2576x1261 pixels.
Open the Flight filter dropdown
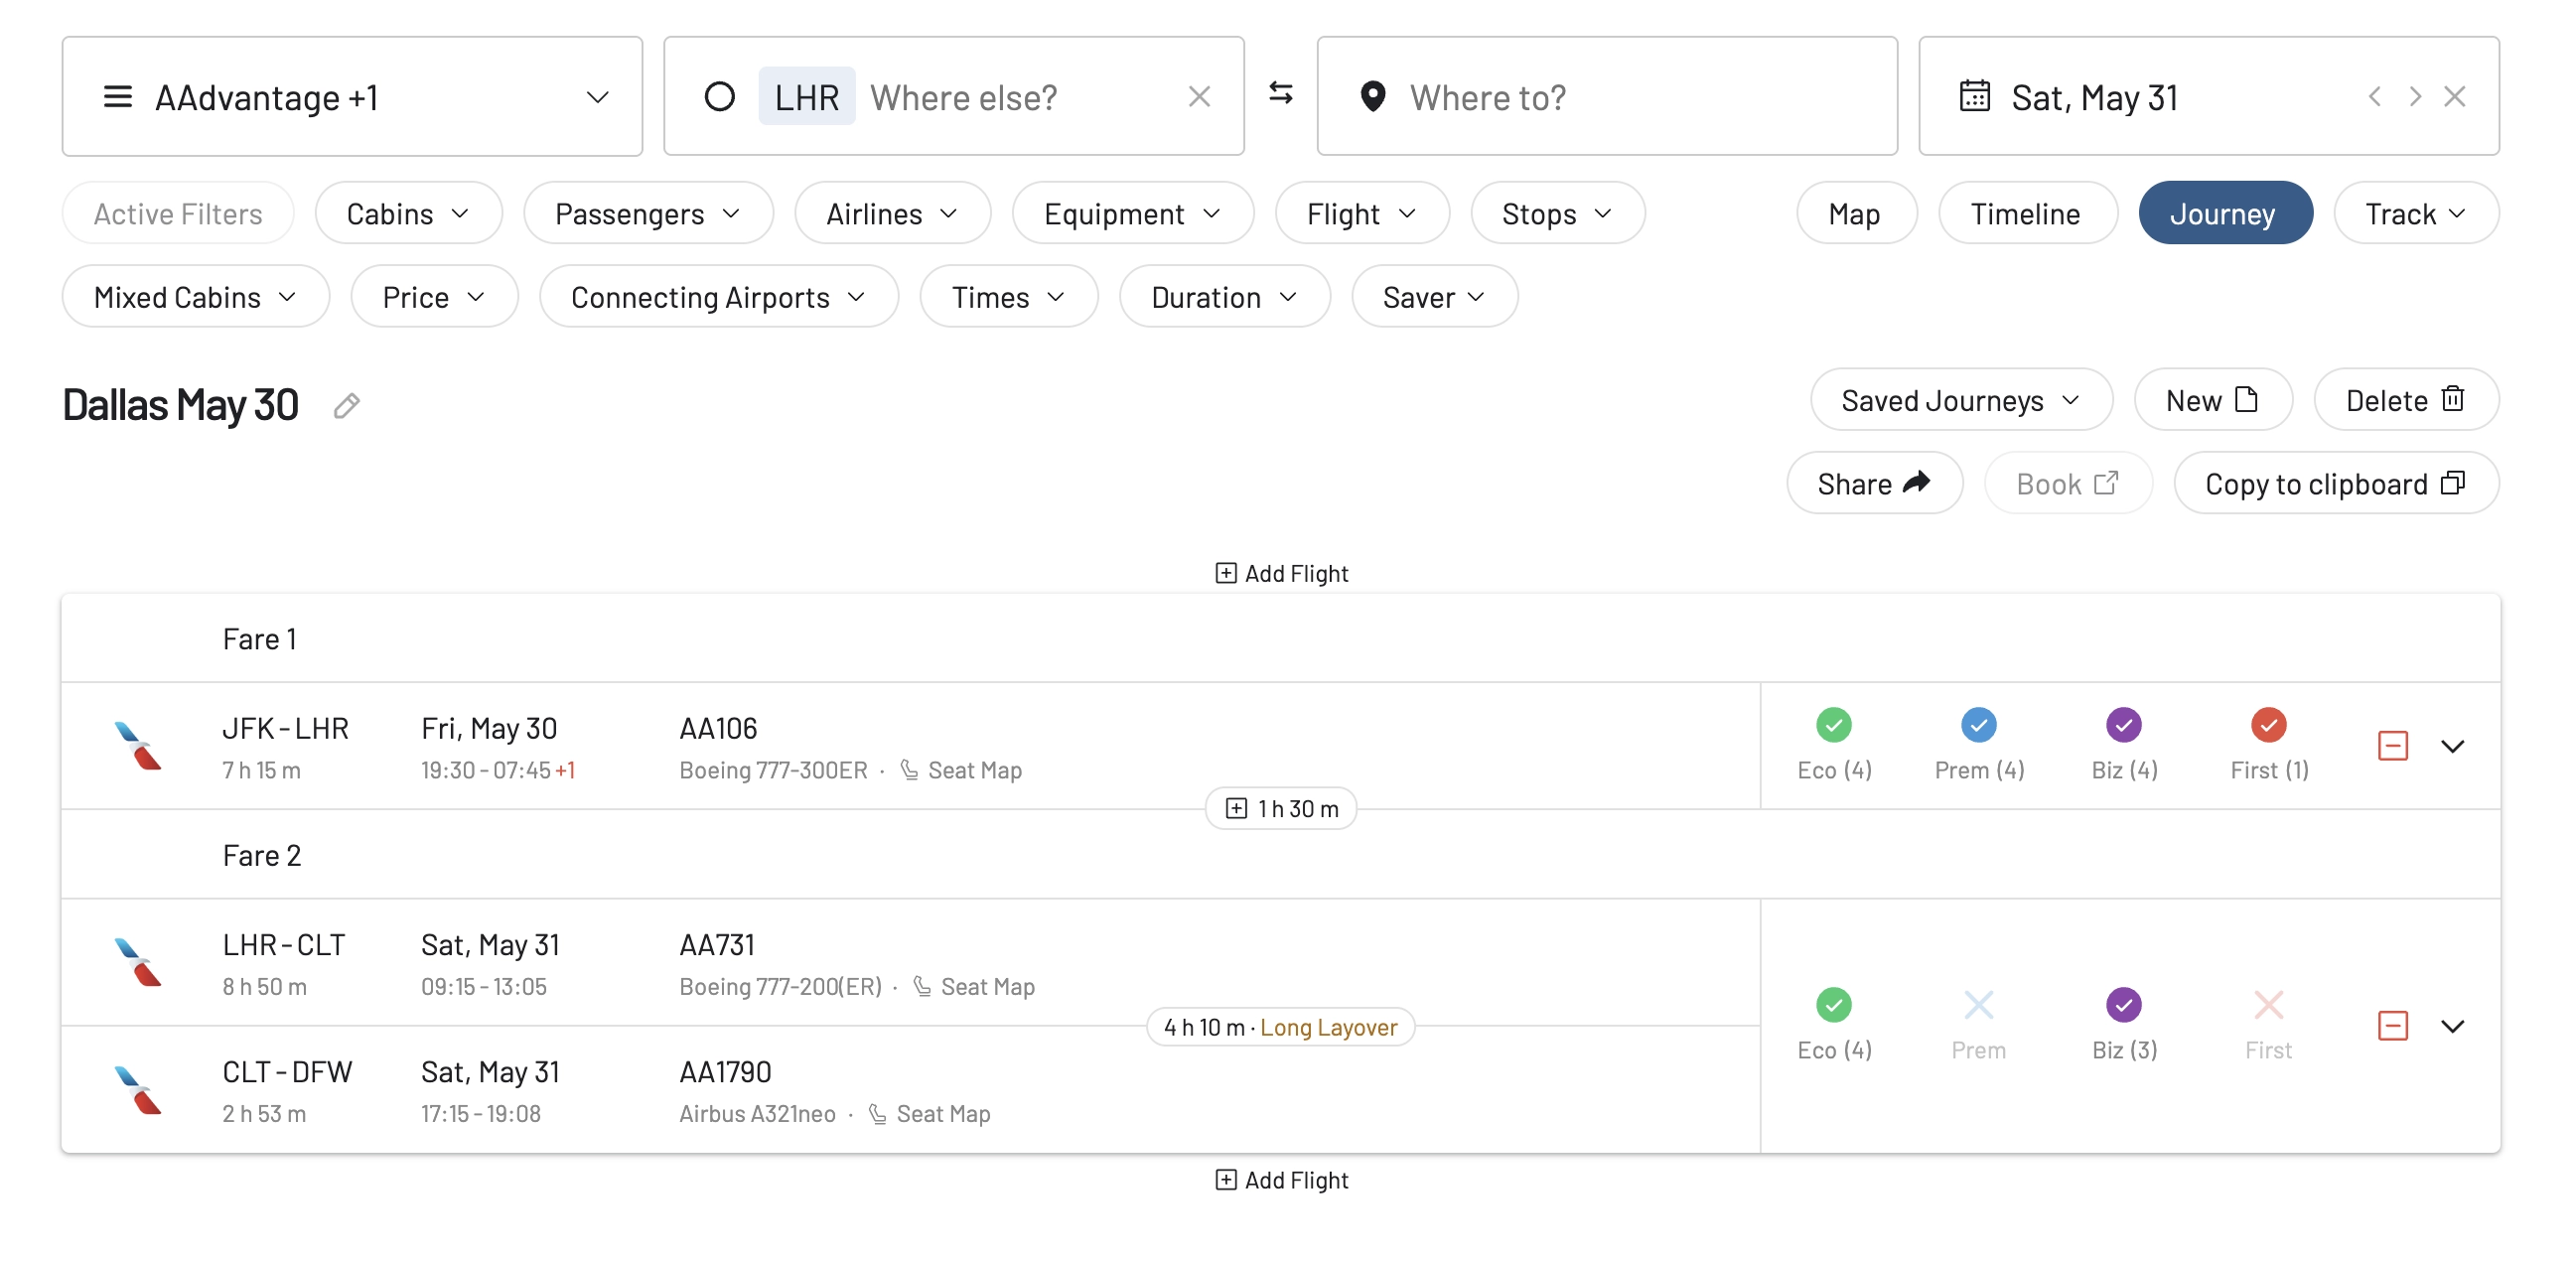tap(1362, 213)
